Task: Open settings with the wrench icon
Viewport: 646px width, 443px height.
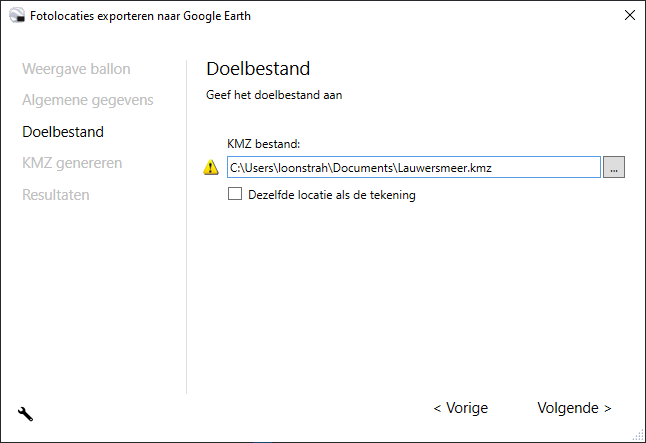Action: pyautogui.click(x=26, y=413)
